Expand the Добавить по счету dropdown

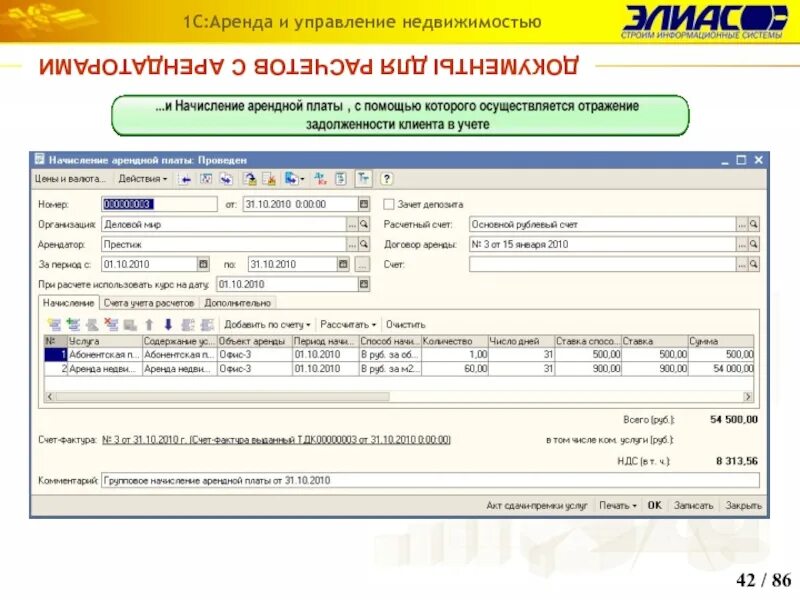(x=267, y=324)
